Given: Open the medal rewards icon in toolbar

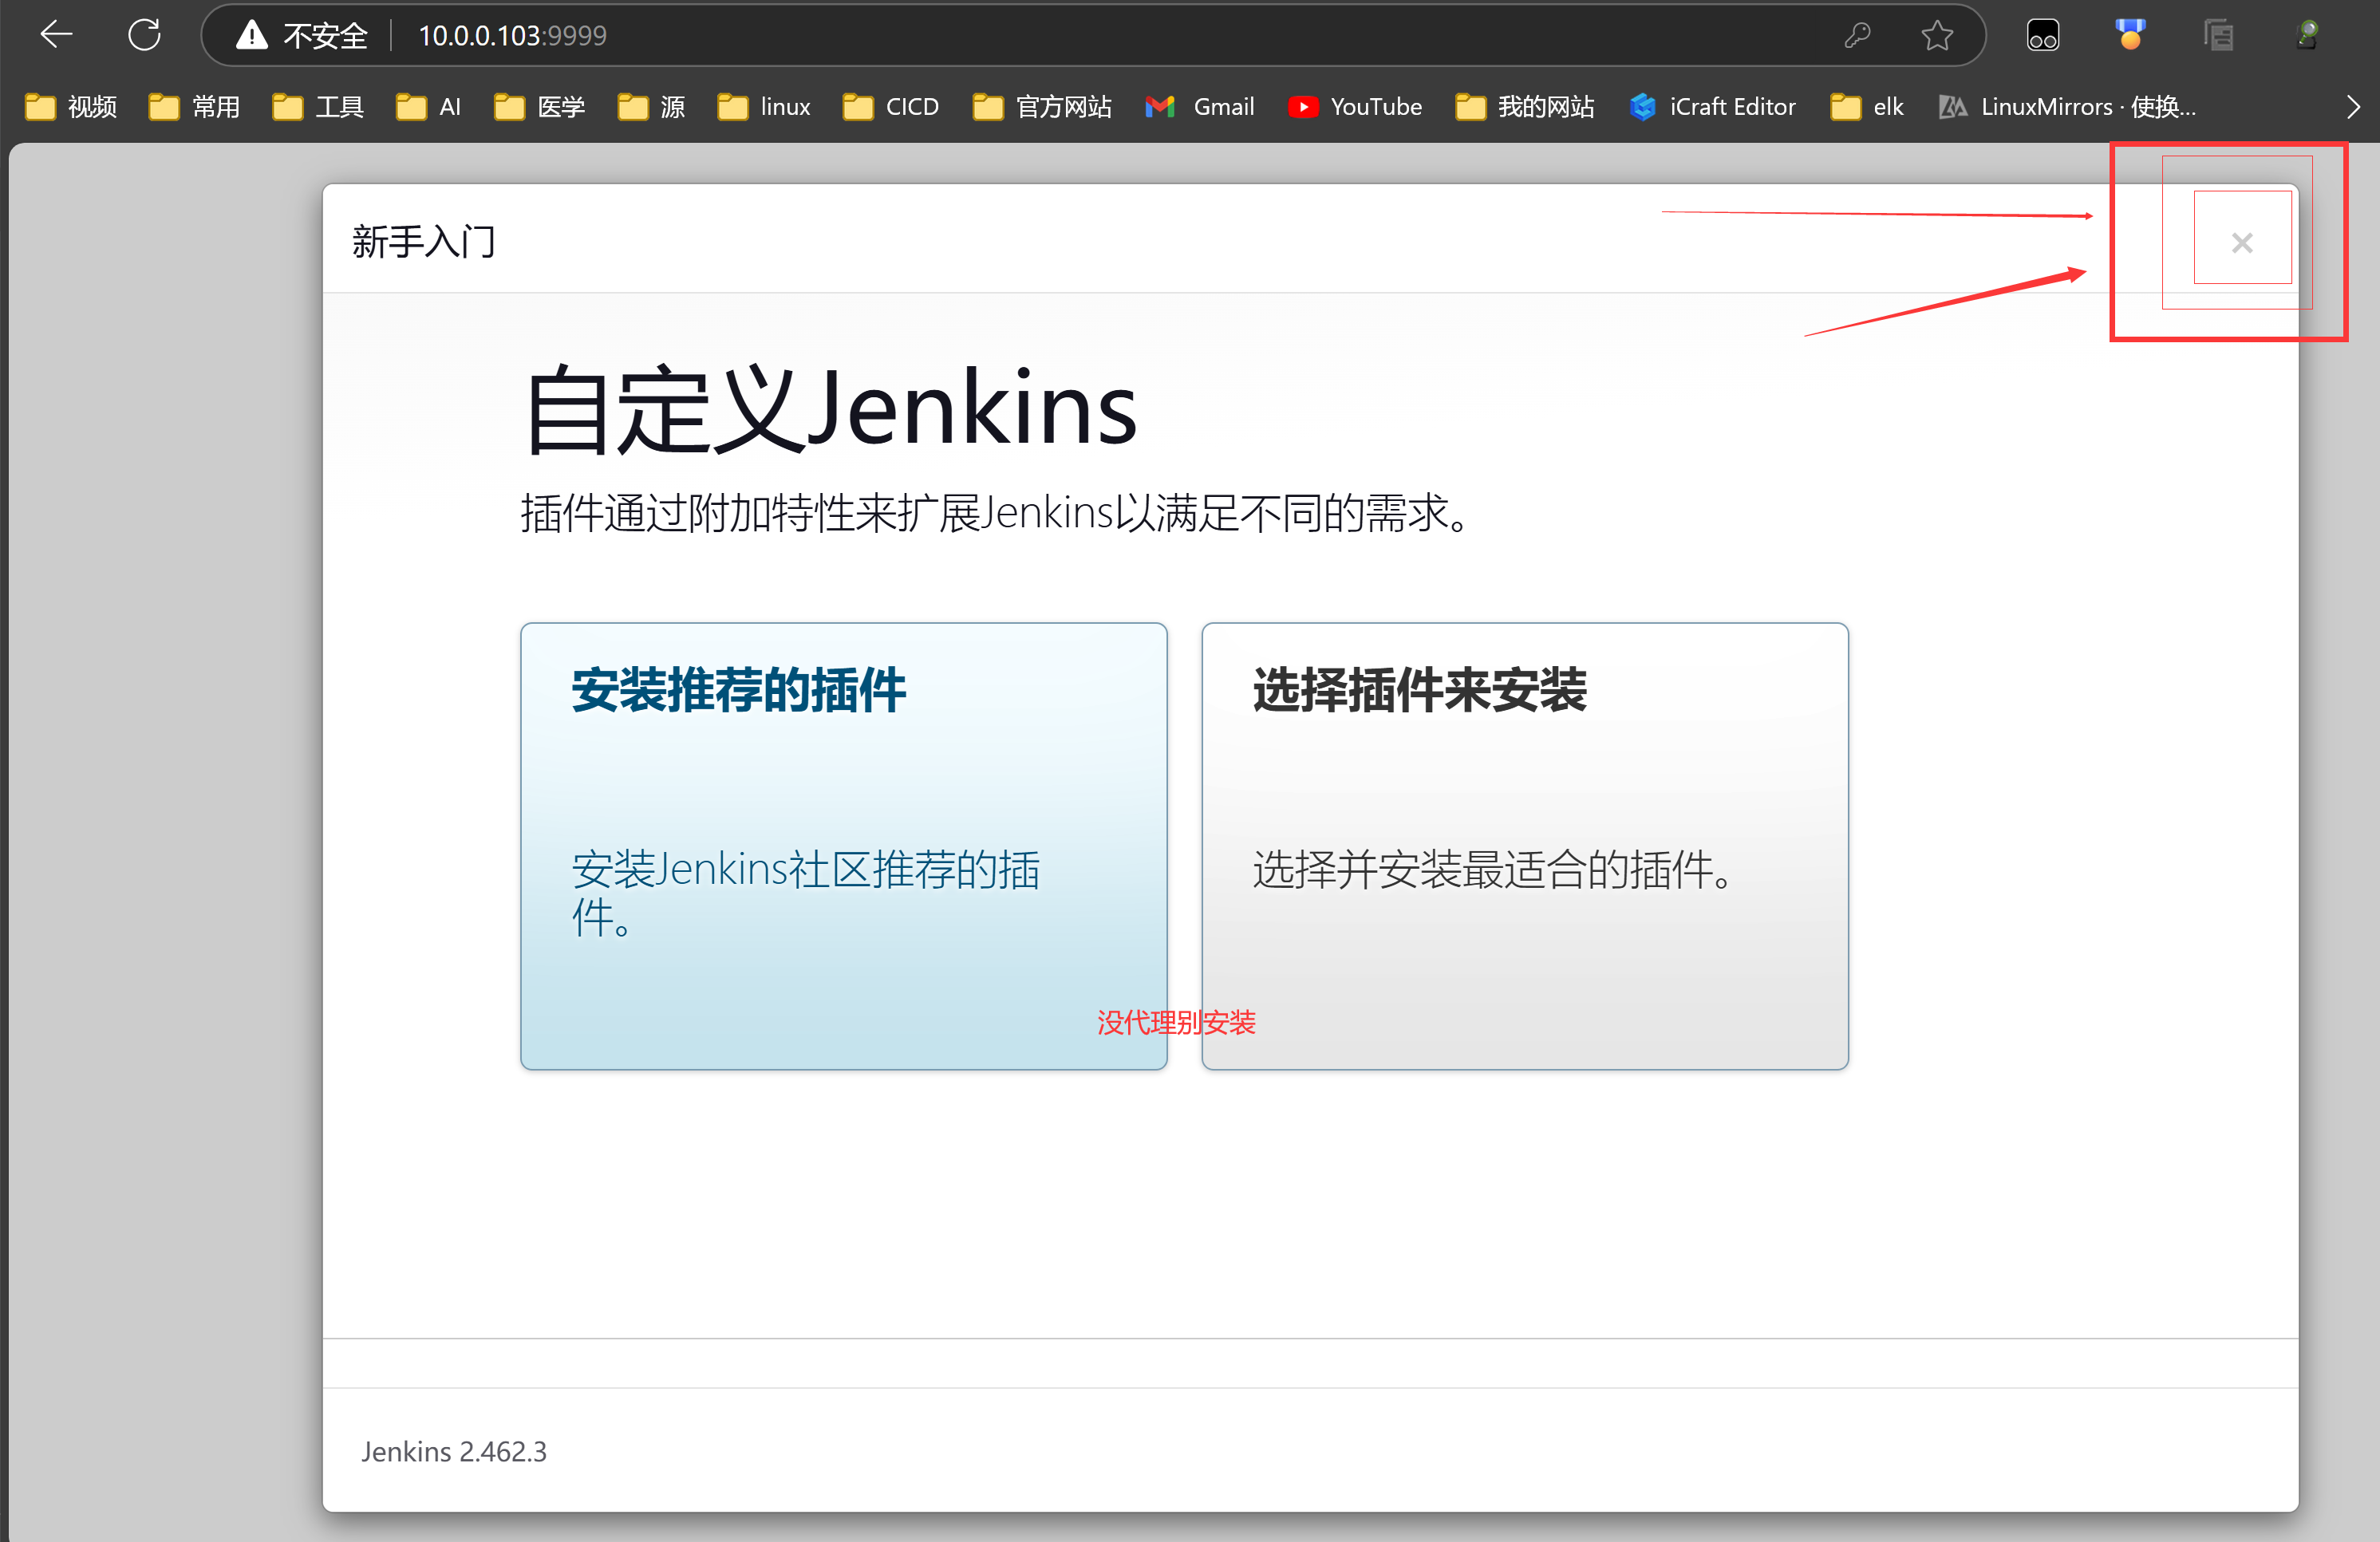Looking at the screenshot, I should click(2131, 36).
